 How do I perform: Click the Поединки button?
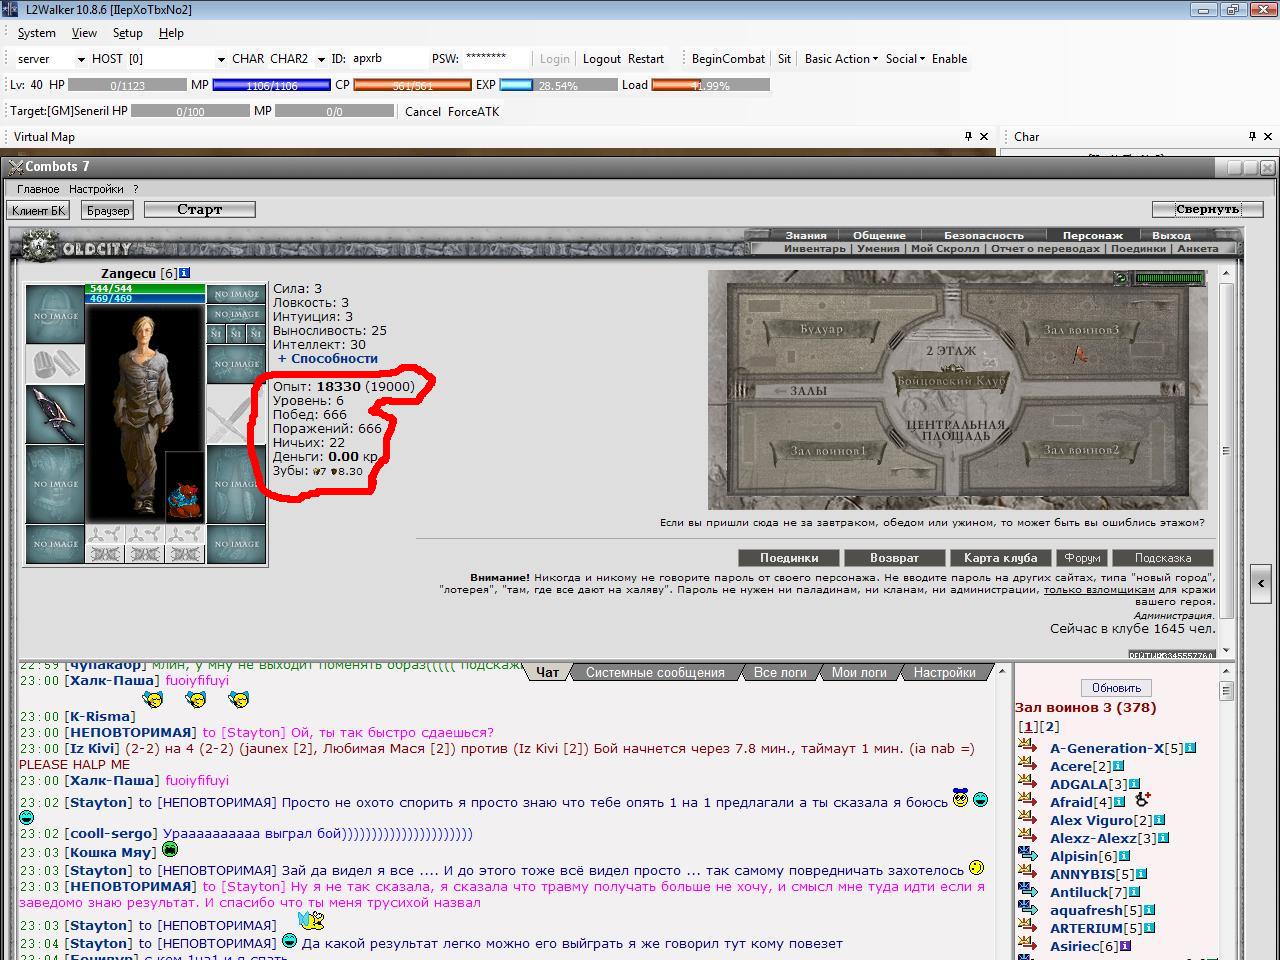tap(789, 558)
